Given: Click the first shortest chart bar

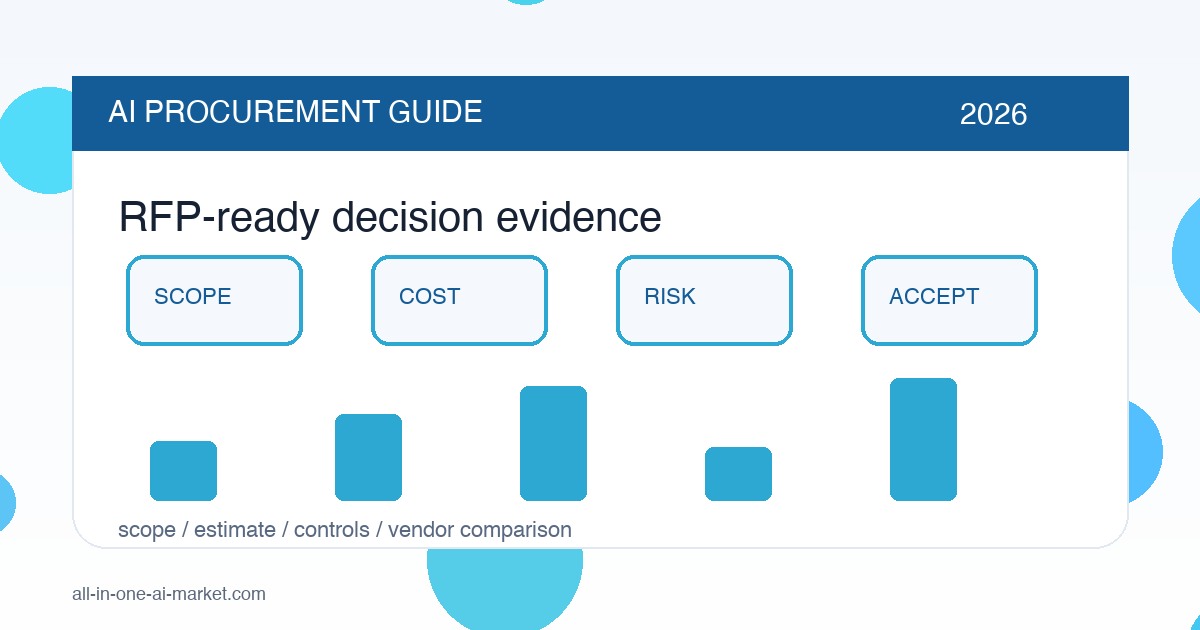Looking at the screenshot, I should 183,471.
